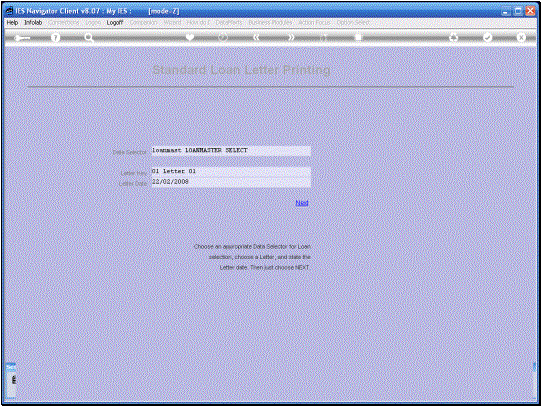The image size is (541, 406).
Task: Click the checkmark icon in toolbar
Action: tap(487, 37)
